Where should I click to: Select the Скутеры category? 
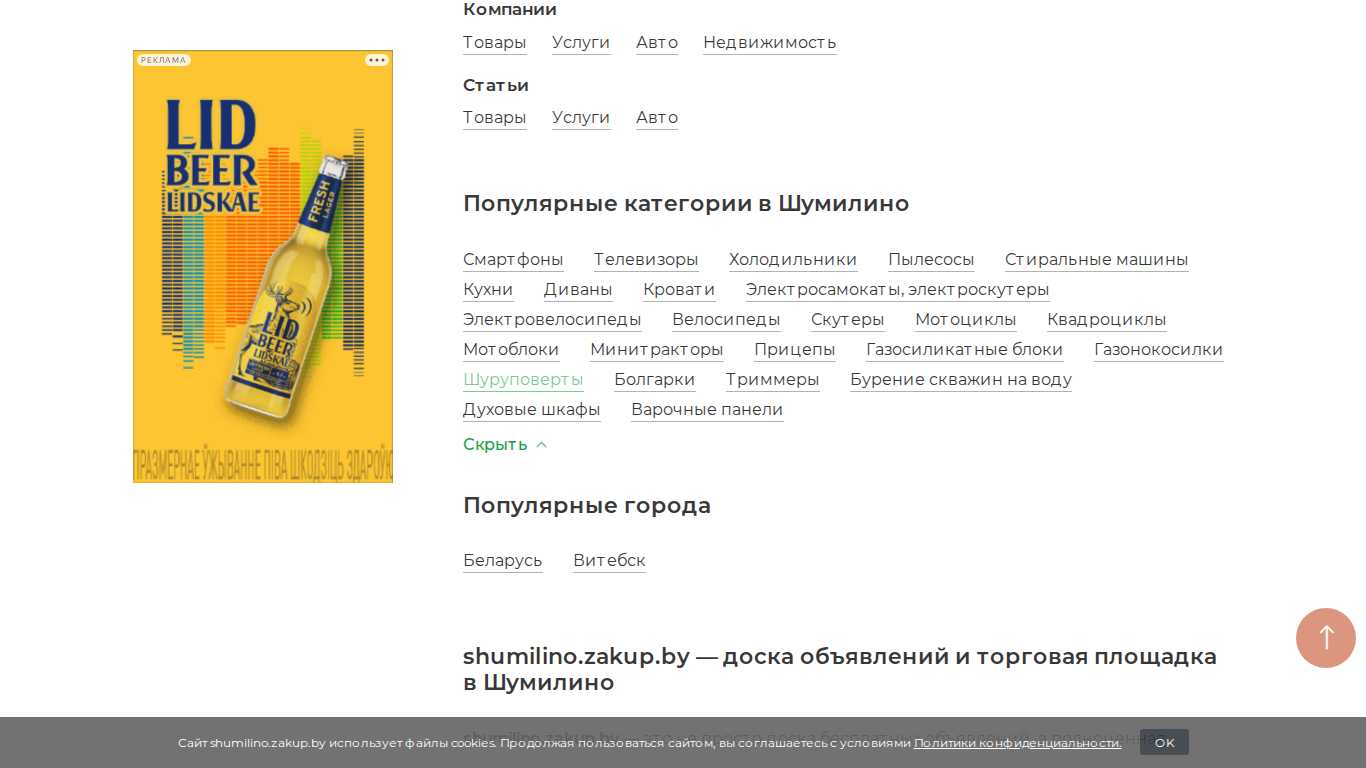(848, 320)
